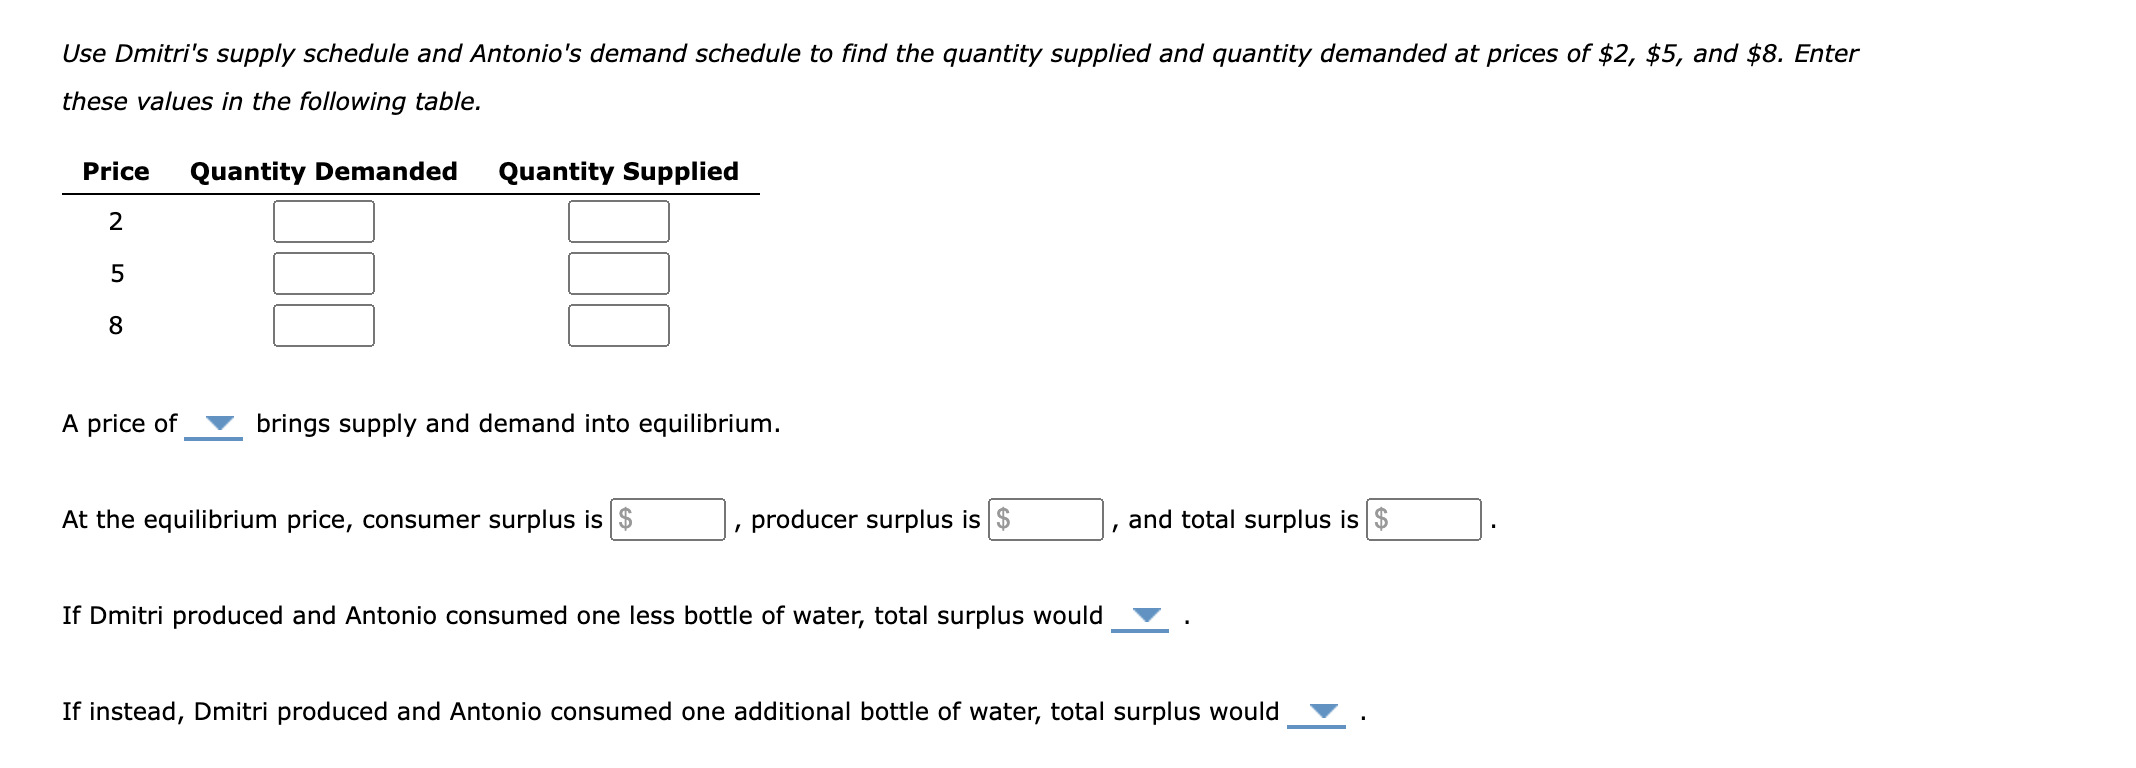Click the Quantity Supplied box for price 2
The height and width of the screenshot is (768, 2136).
tap(618, 219)
